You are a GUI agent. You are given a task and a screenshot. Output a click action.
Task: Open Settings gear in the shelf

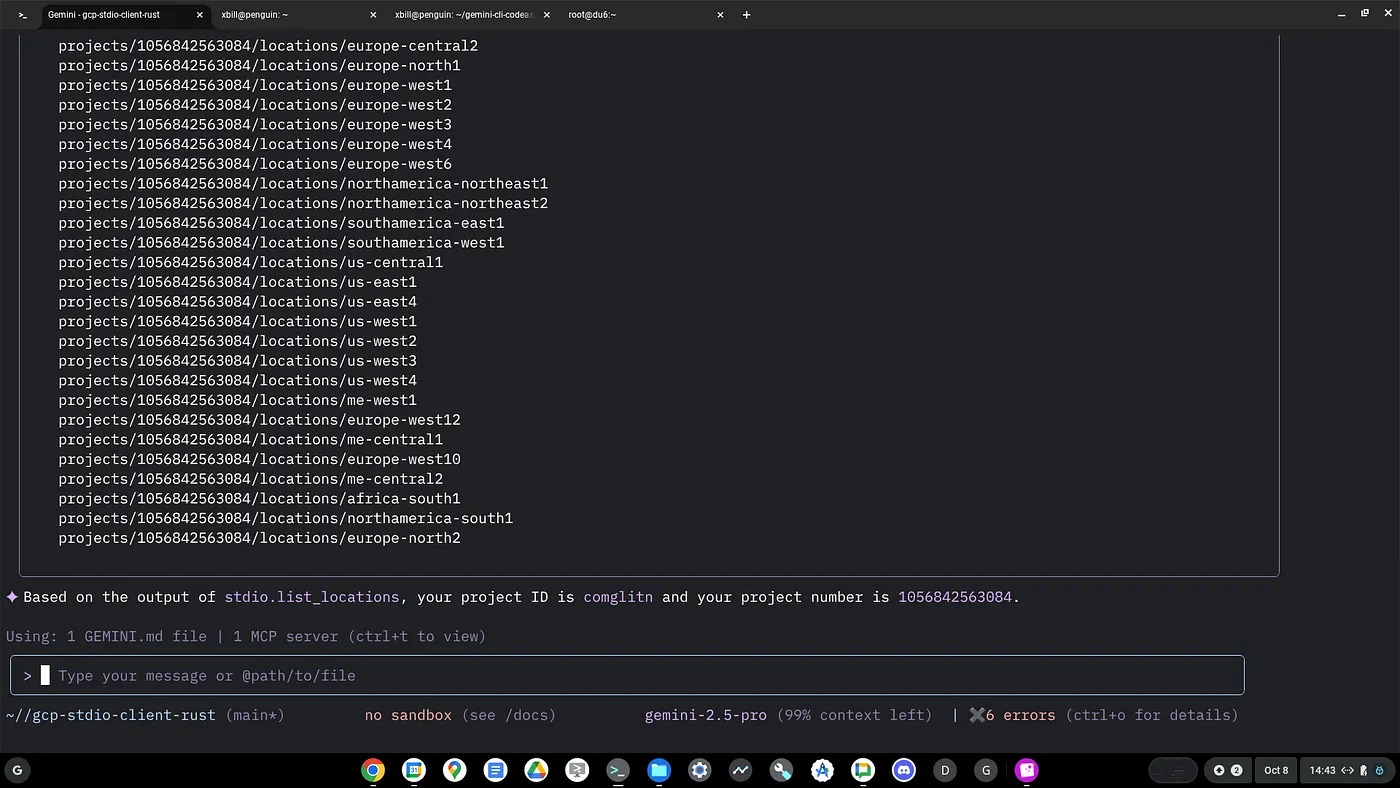click(699, 770)
